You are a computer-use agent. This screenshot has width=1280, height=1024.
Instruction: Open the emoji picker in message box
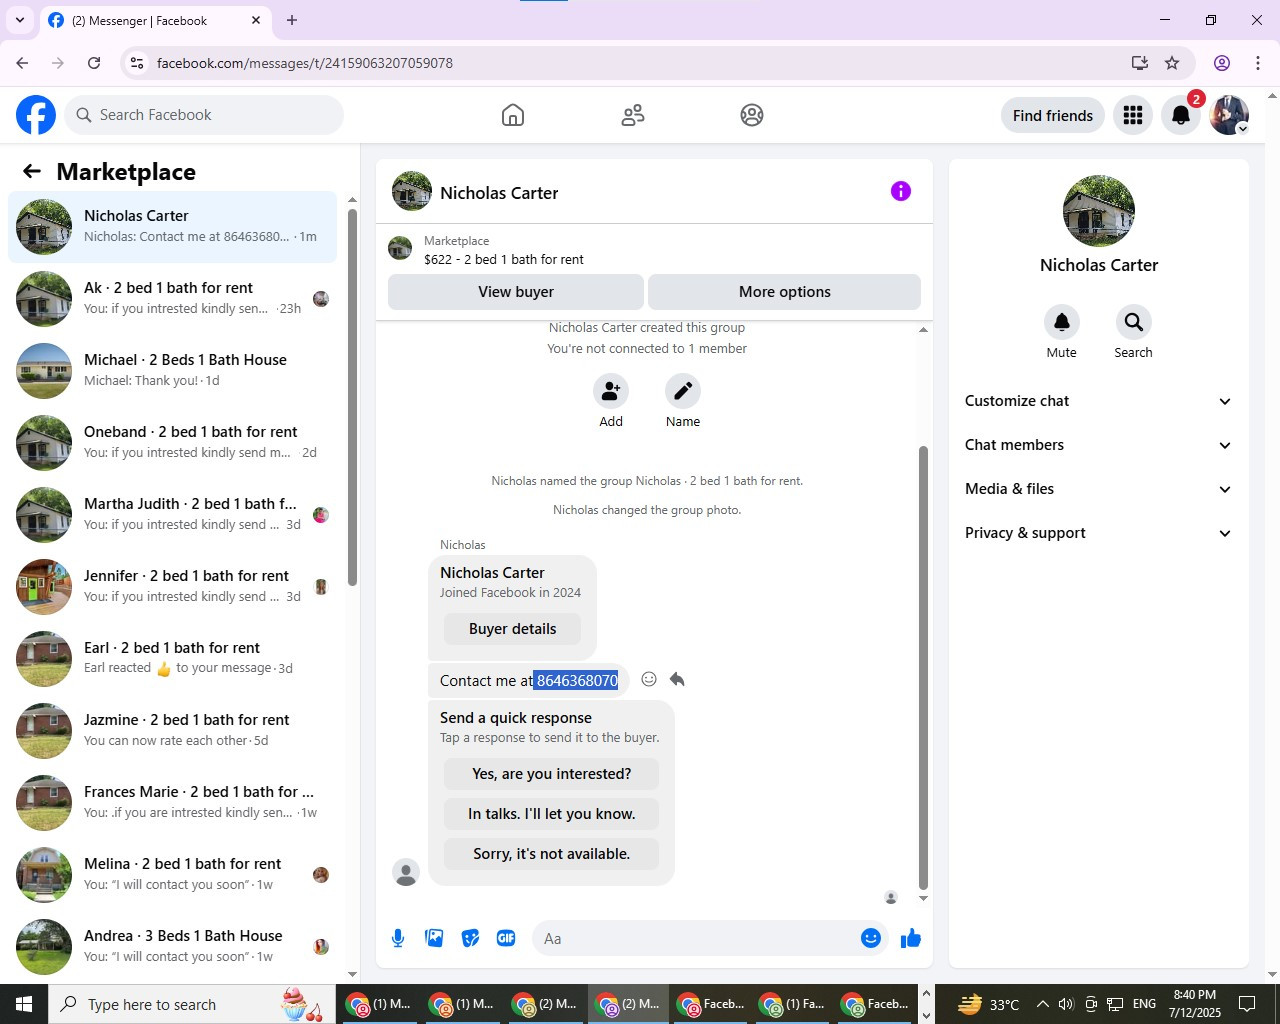click(x=871, y=938)
